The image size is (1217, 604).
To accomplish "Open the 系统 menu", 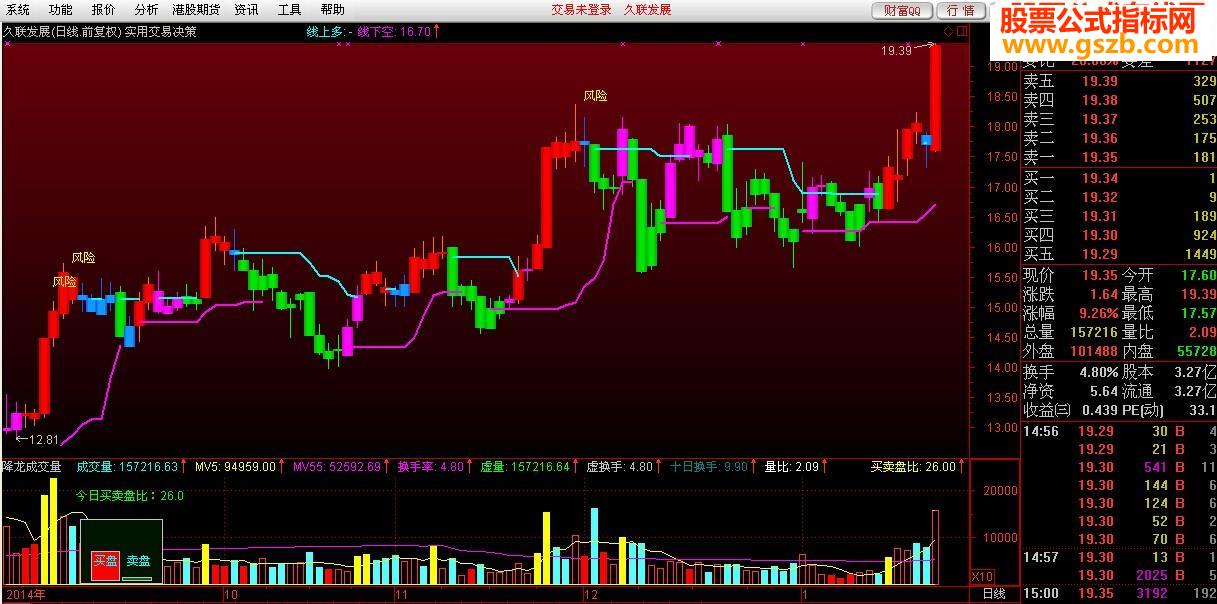I will coord(18,10).
